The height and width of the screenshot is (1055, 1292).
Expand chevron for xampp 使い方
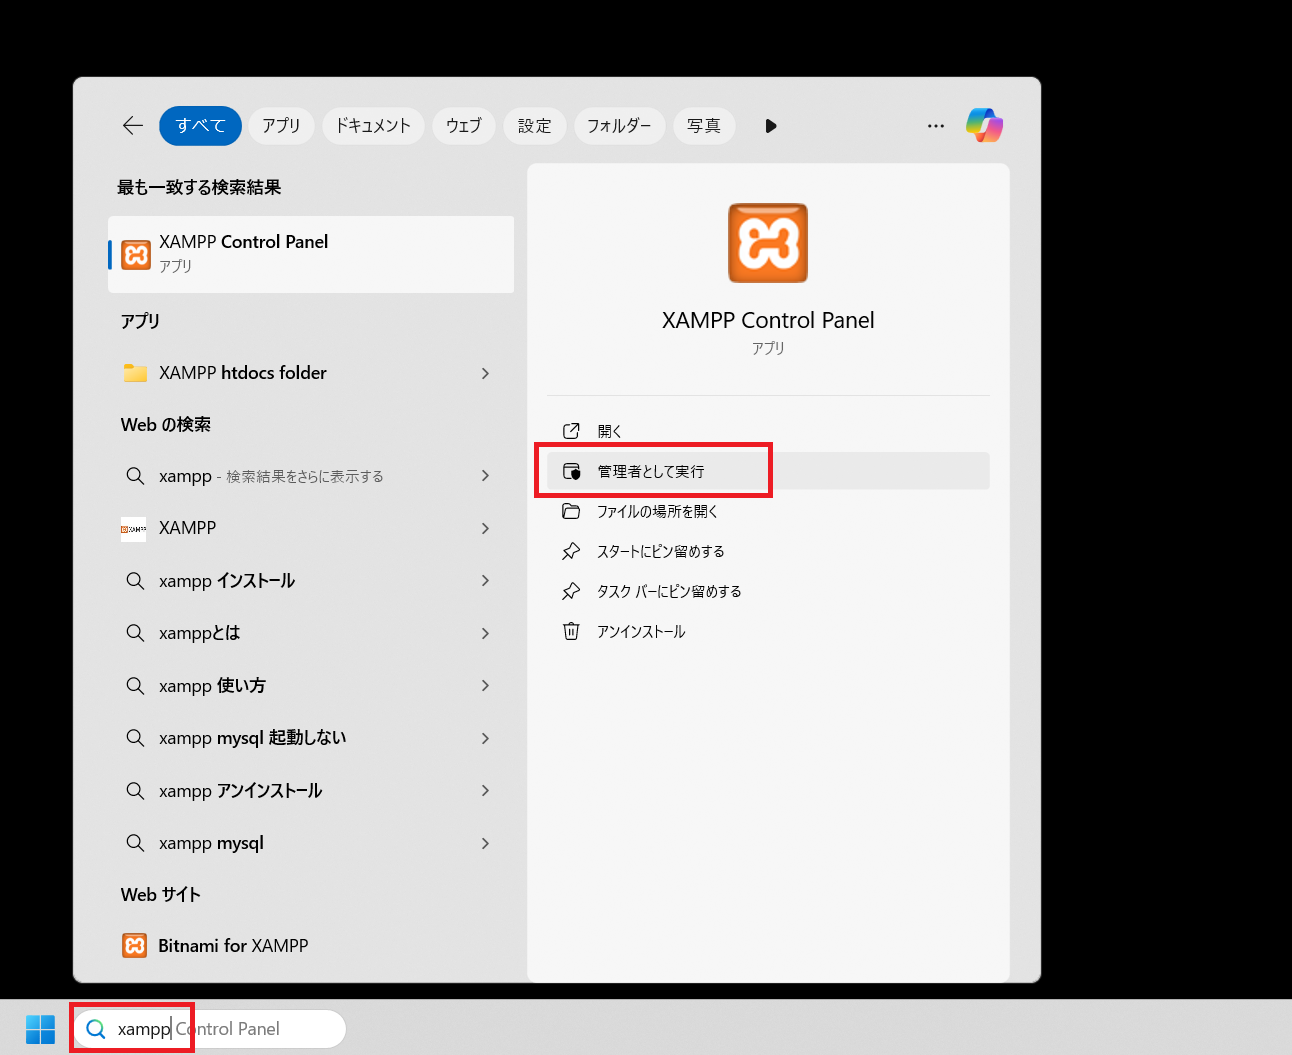coord(486,685)
